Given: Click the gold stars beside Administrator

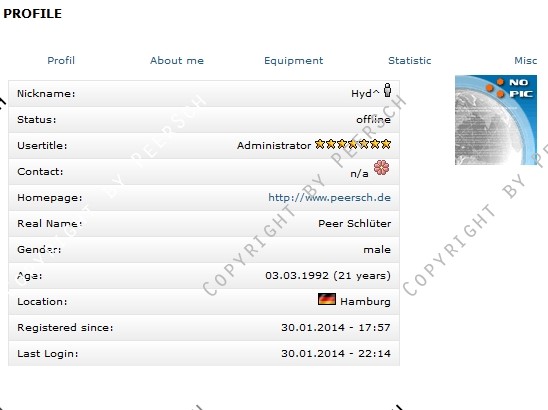Looking at the screenshot, I should (353, 144).
